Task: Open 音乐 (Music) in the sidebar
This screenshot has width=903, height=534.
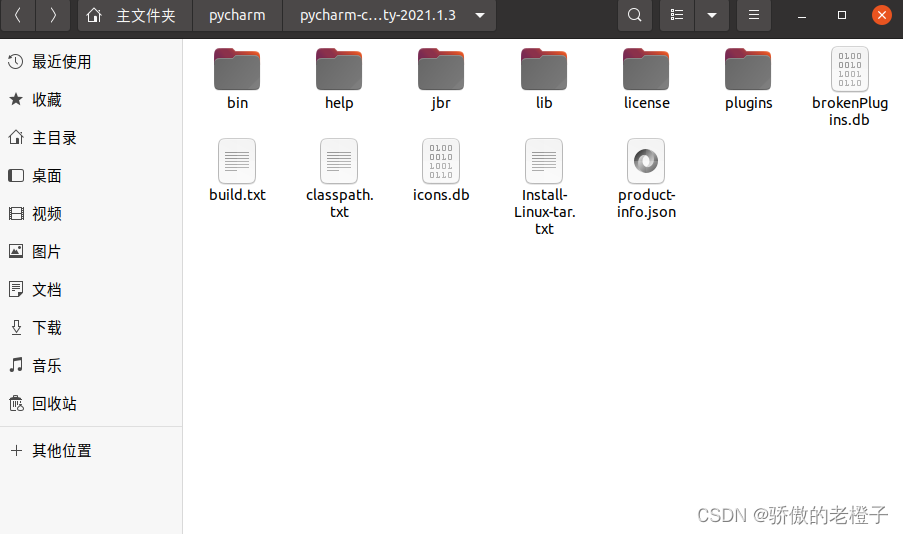Action: [91, 366]
